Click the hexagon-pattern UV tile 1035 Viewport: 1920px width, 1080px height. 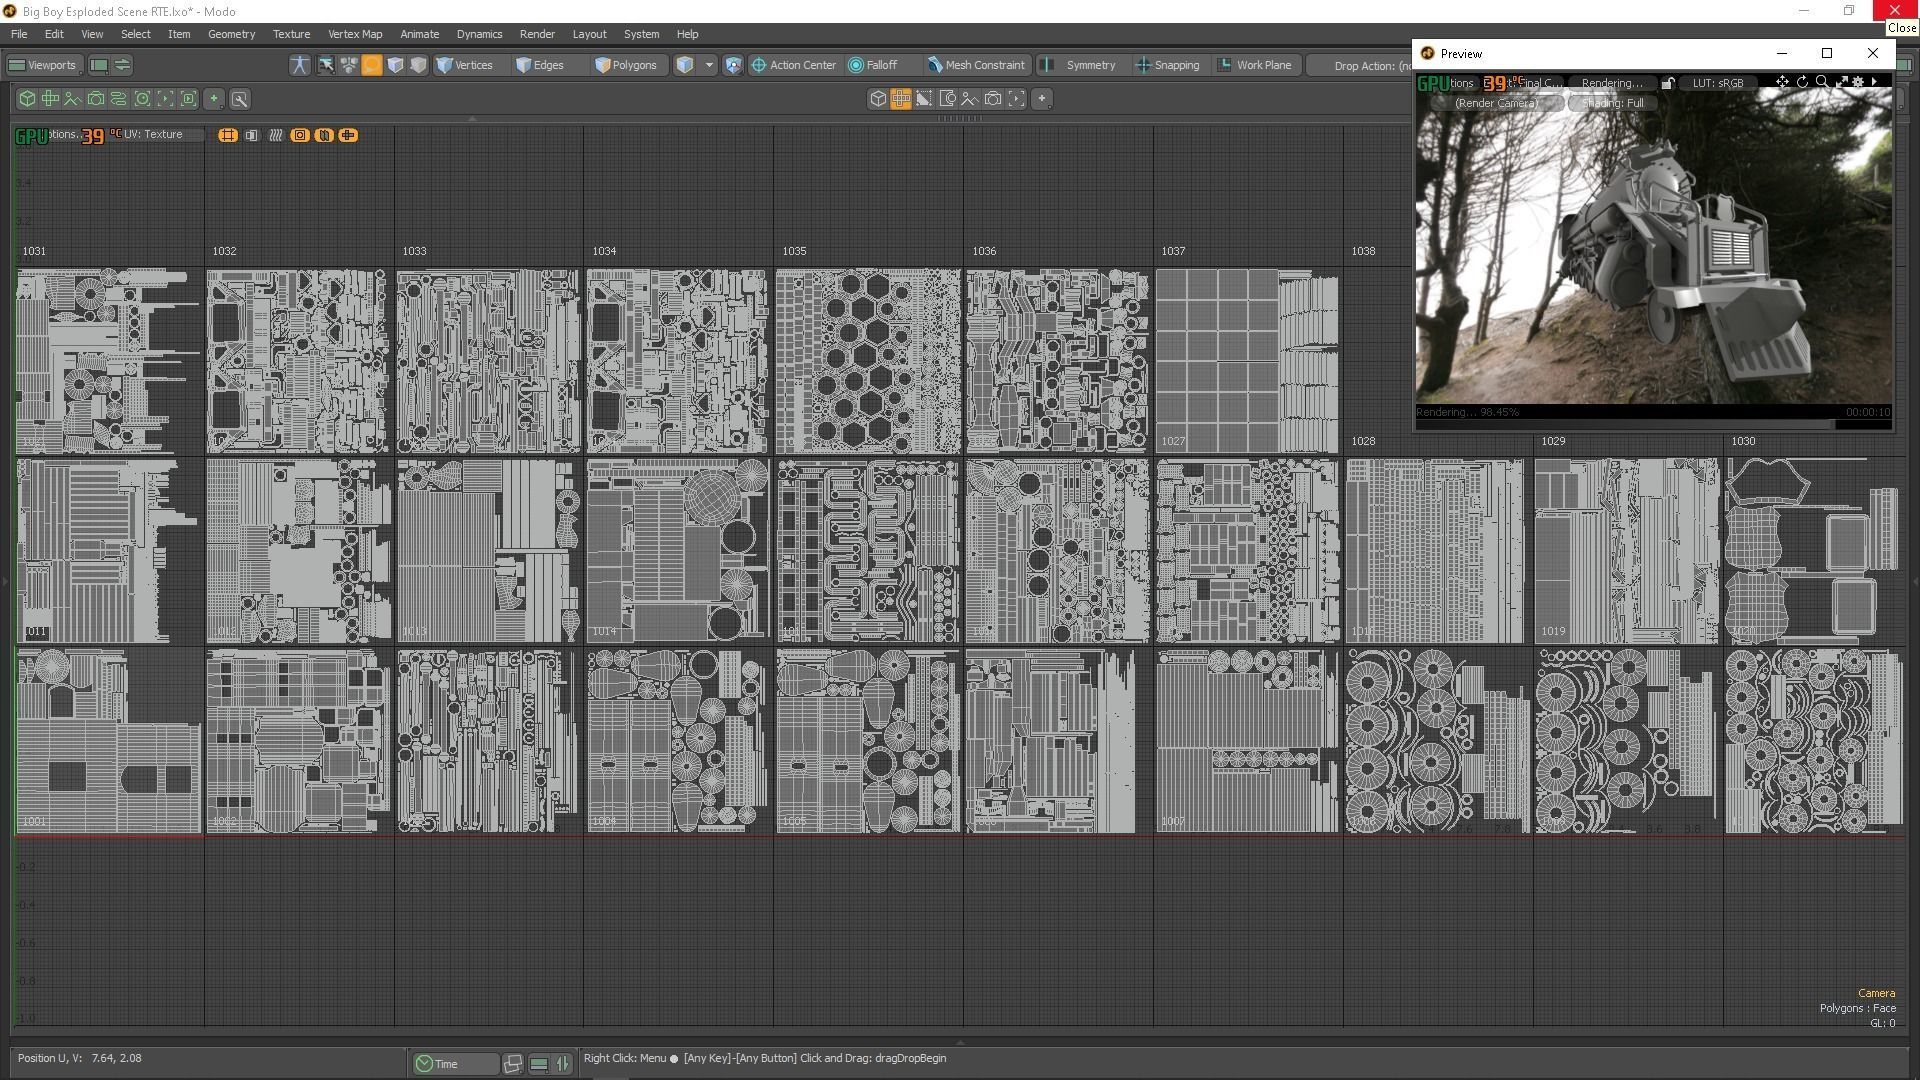(x=867, y=360)
